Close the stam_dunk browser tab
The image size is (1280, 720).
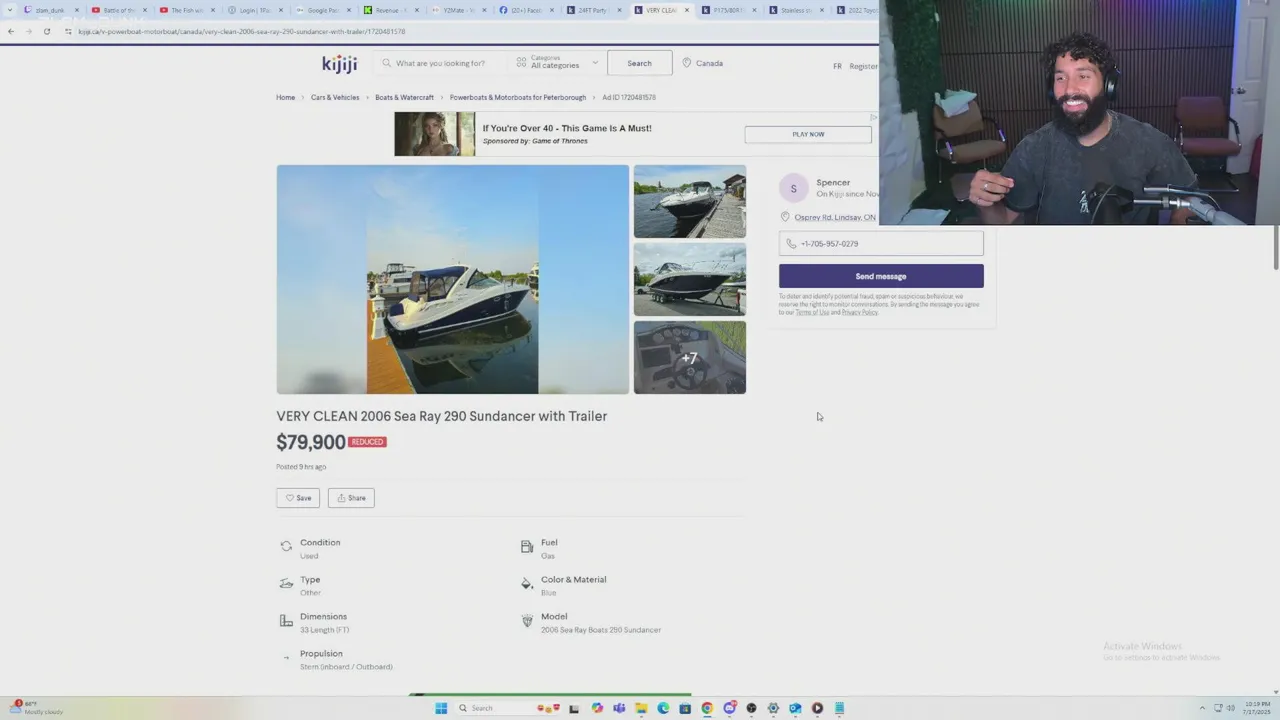76,10
